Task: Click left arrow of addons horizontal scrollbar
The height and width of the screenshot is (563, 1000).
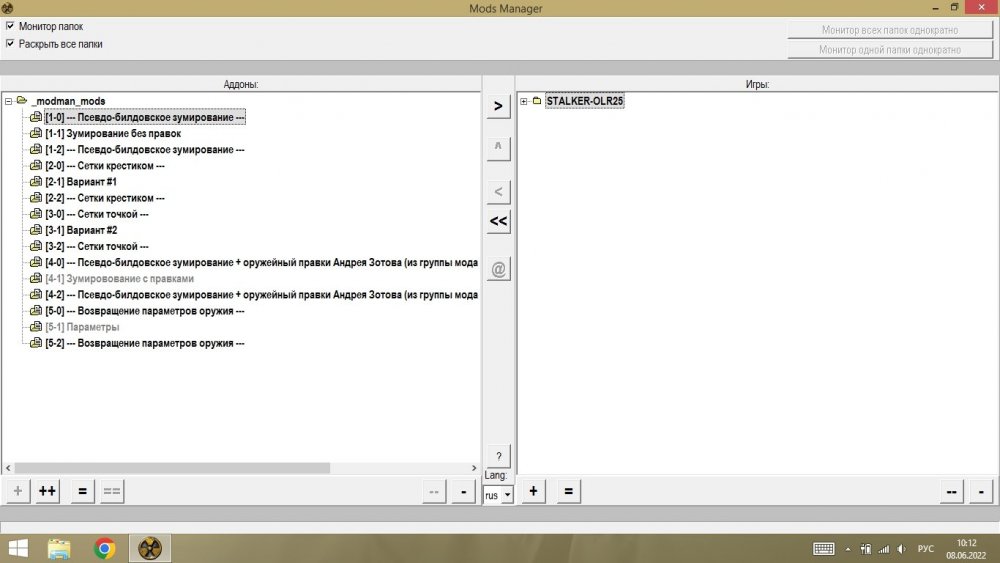Action: (x=8, y=468)
